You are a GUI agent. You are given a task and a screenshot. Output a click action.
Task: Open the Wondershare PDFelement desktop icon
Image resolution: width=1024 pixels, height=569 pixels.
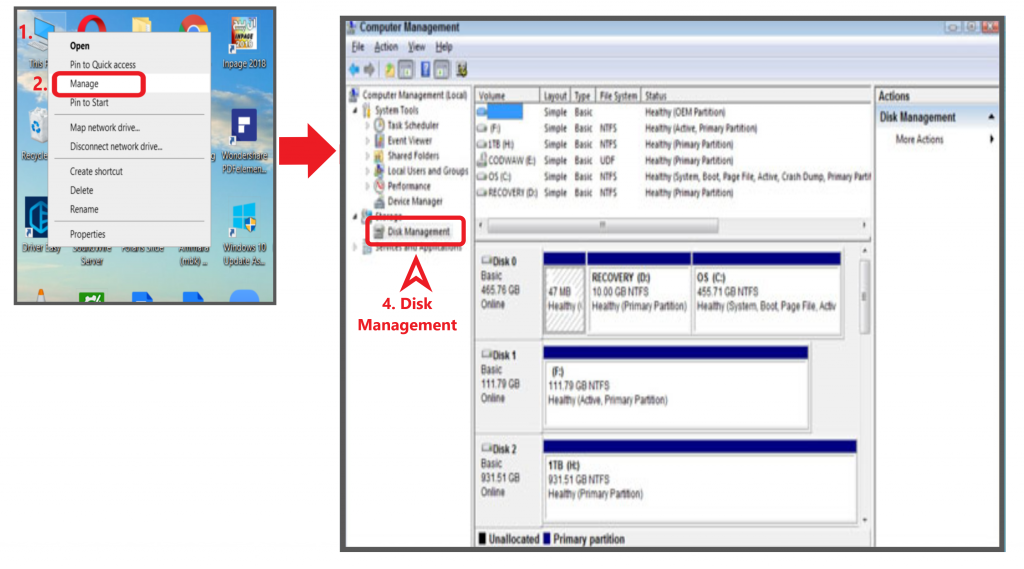pyautogui.click(x=244, y=140)
